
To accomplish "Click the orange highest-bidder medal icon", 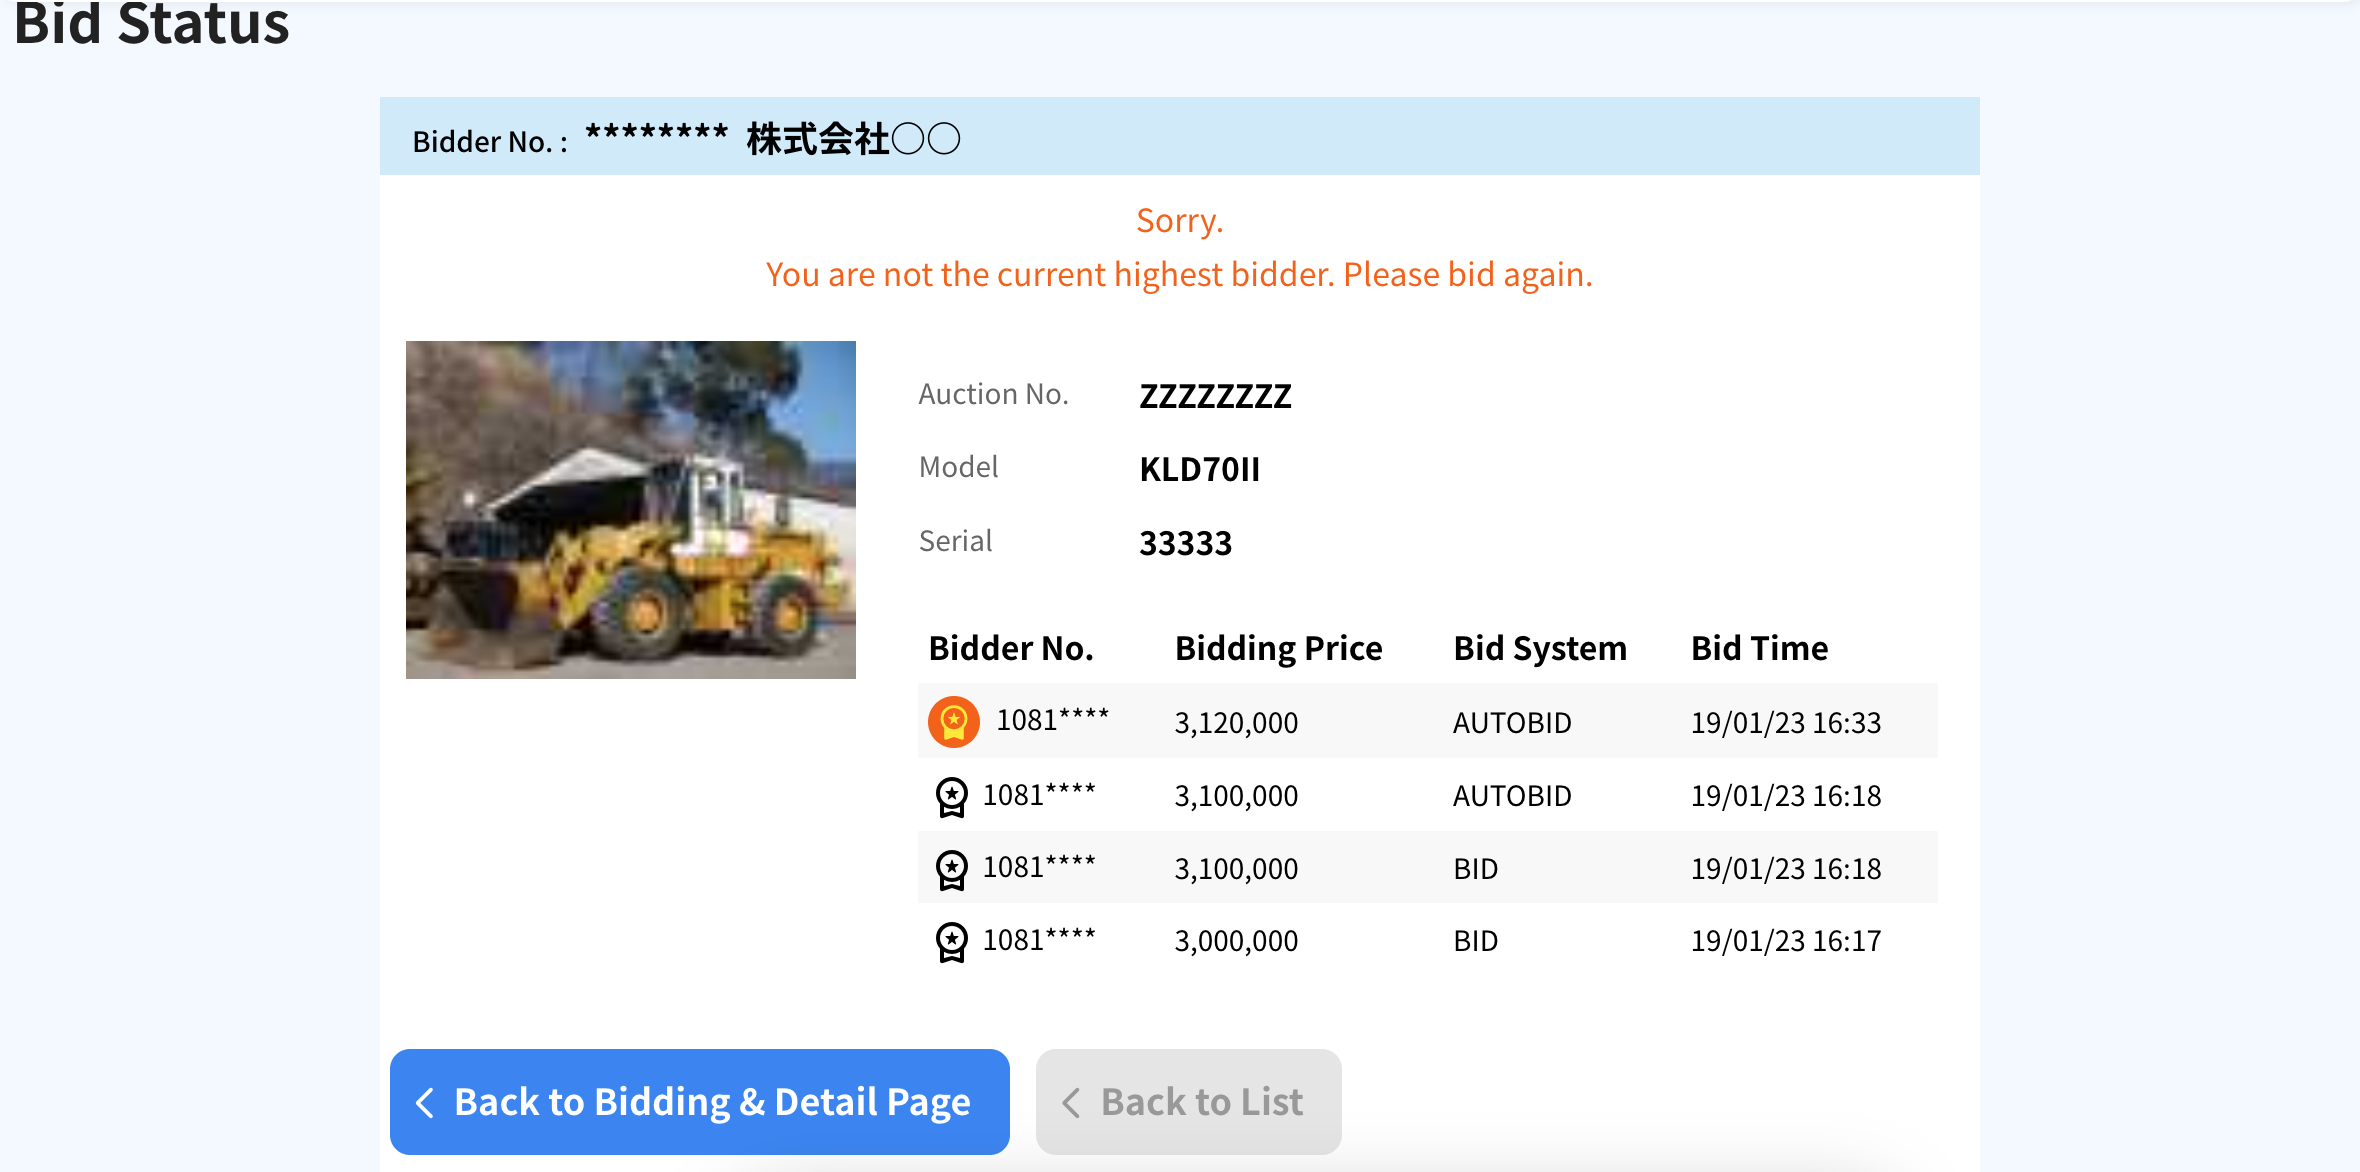I will [953, 722].
